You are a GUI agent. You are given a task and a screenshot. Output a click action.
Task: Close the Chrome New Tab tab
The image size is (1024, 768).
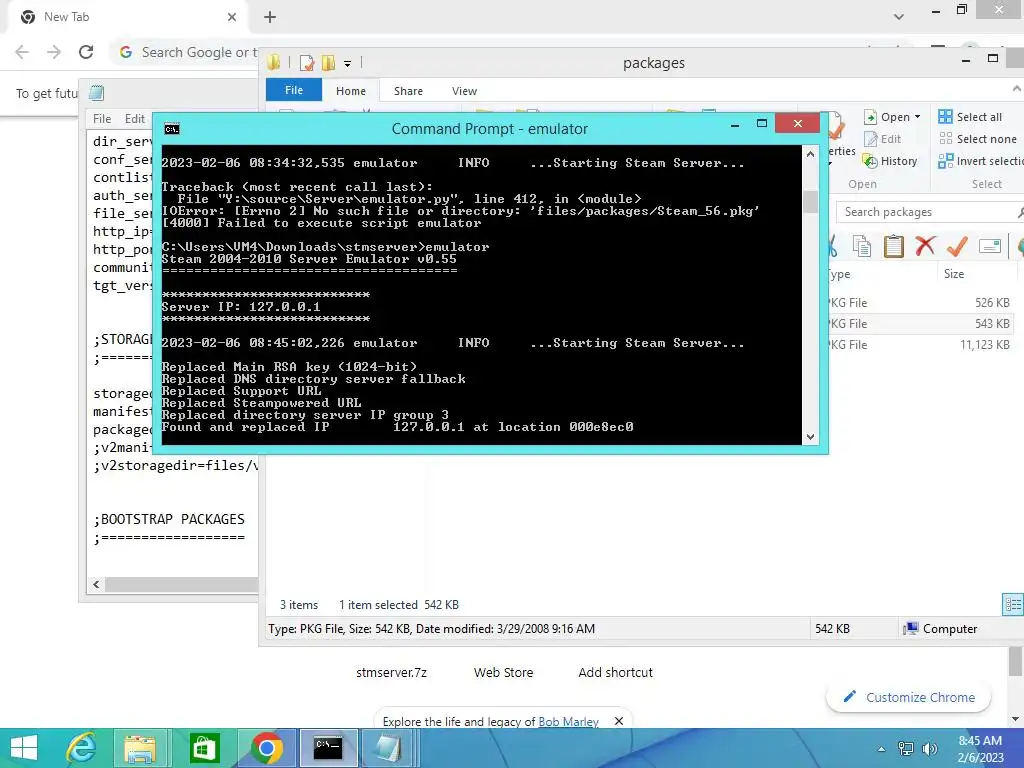coord(231,17)
